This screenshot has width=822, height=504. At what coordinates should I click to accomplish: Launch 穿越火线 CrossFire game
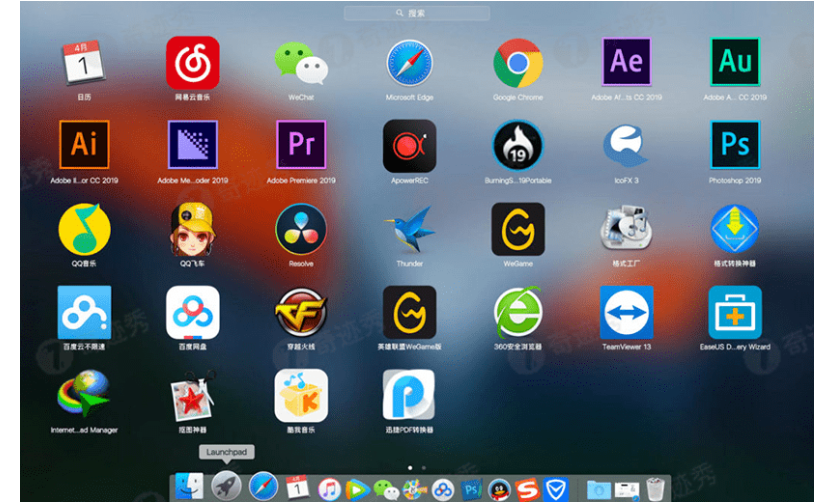[x=301, y=313]
